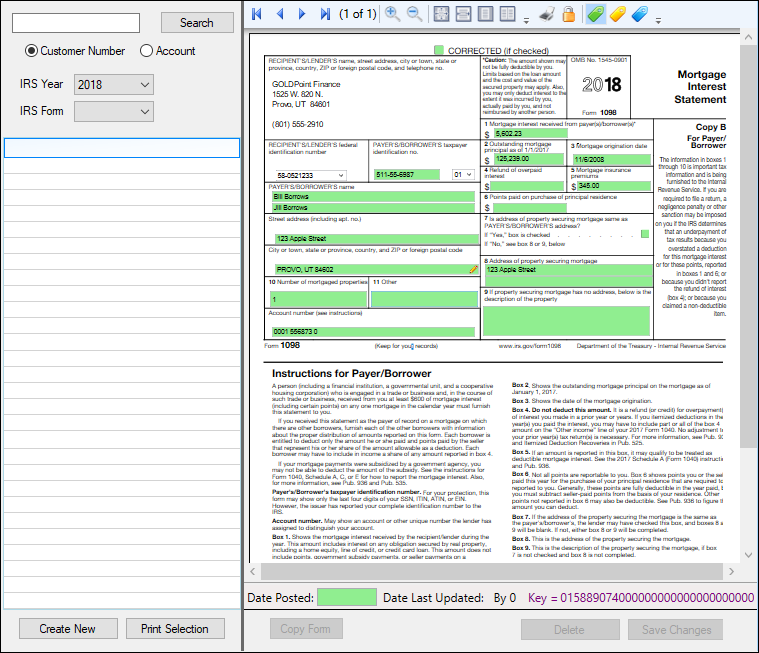Select the Customer Number radio button
This screenshot has height=653, width=759.
(32, 51)
